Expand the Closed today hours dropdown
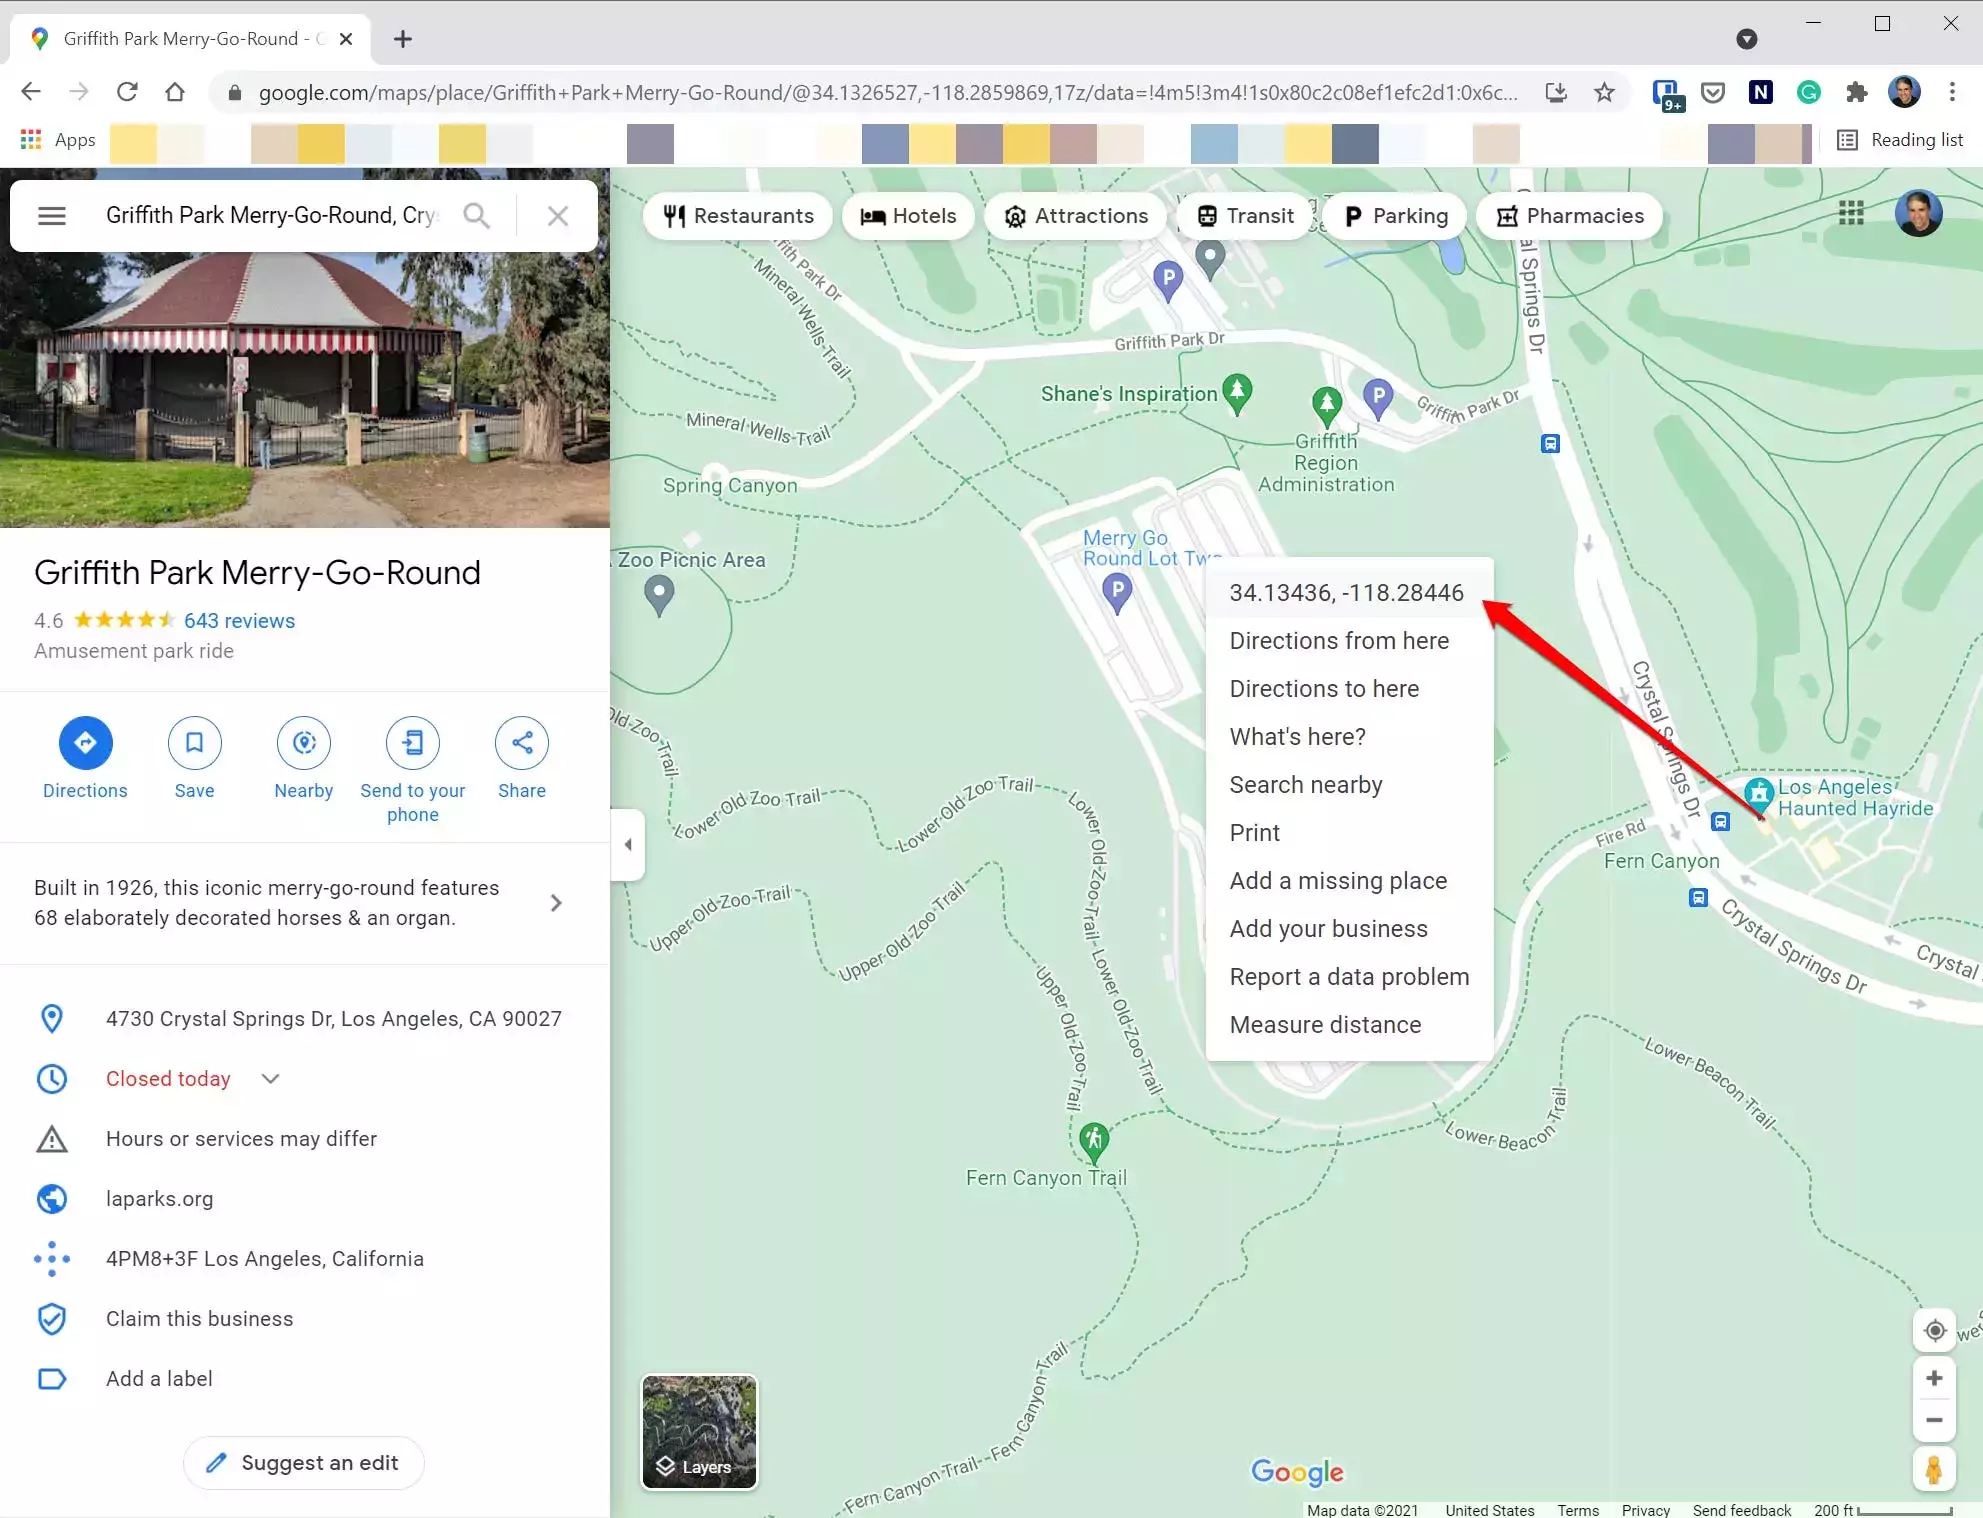 click(270, 1078)
